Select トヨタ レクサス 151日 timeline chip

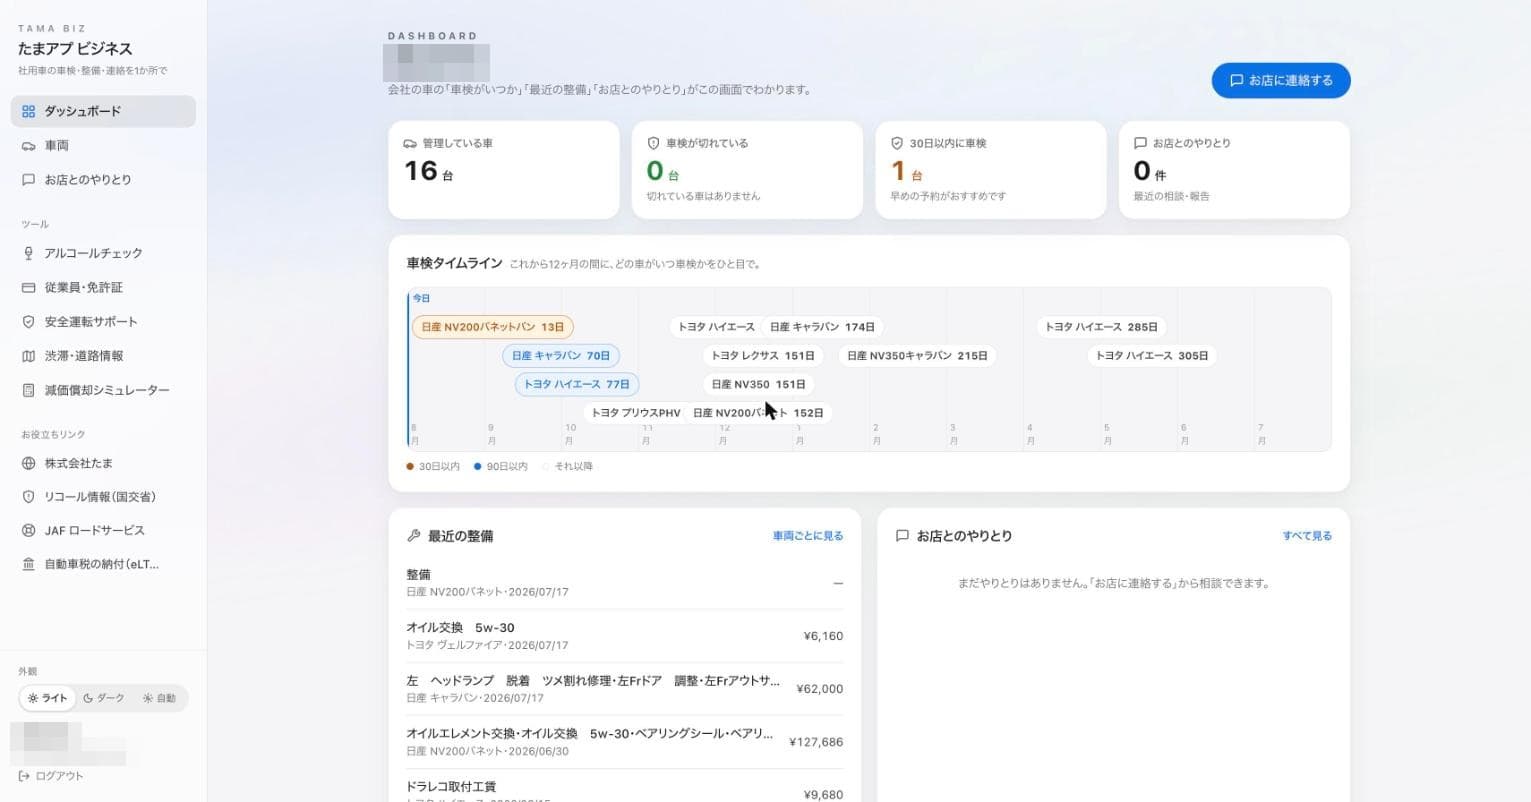[763, 355]
